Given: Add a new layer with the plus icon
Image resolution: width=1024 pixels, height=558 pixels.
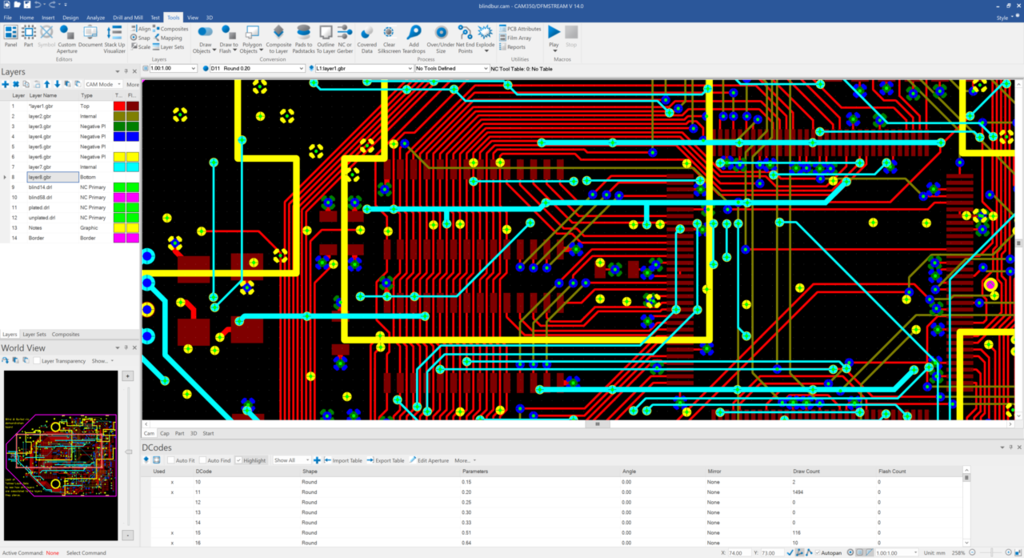Looking at the screenshot, I should point(5,84).
